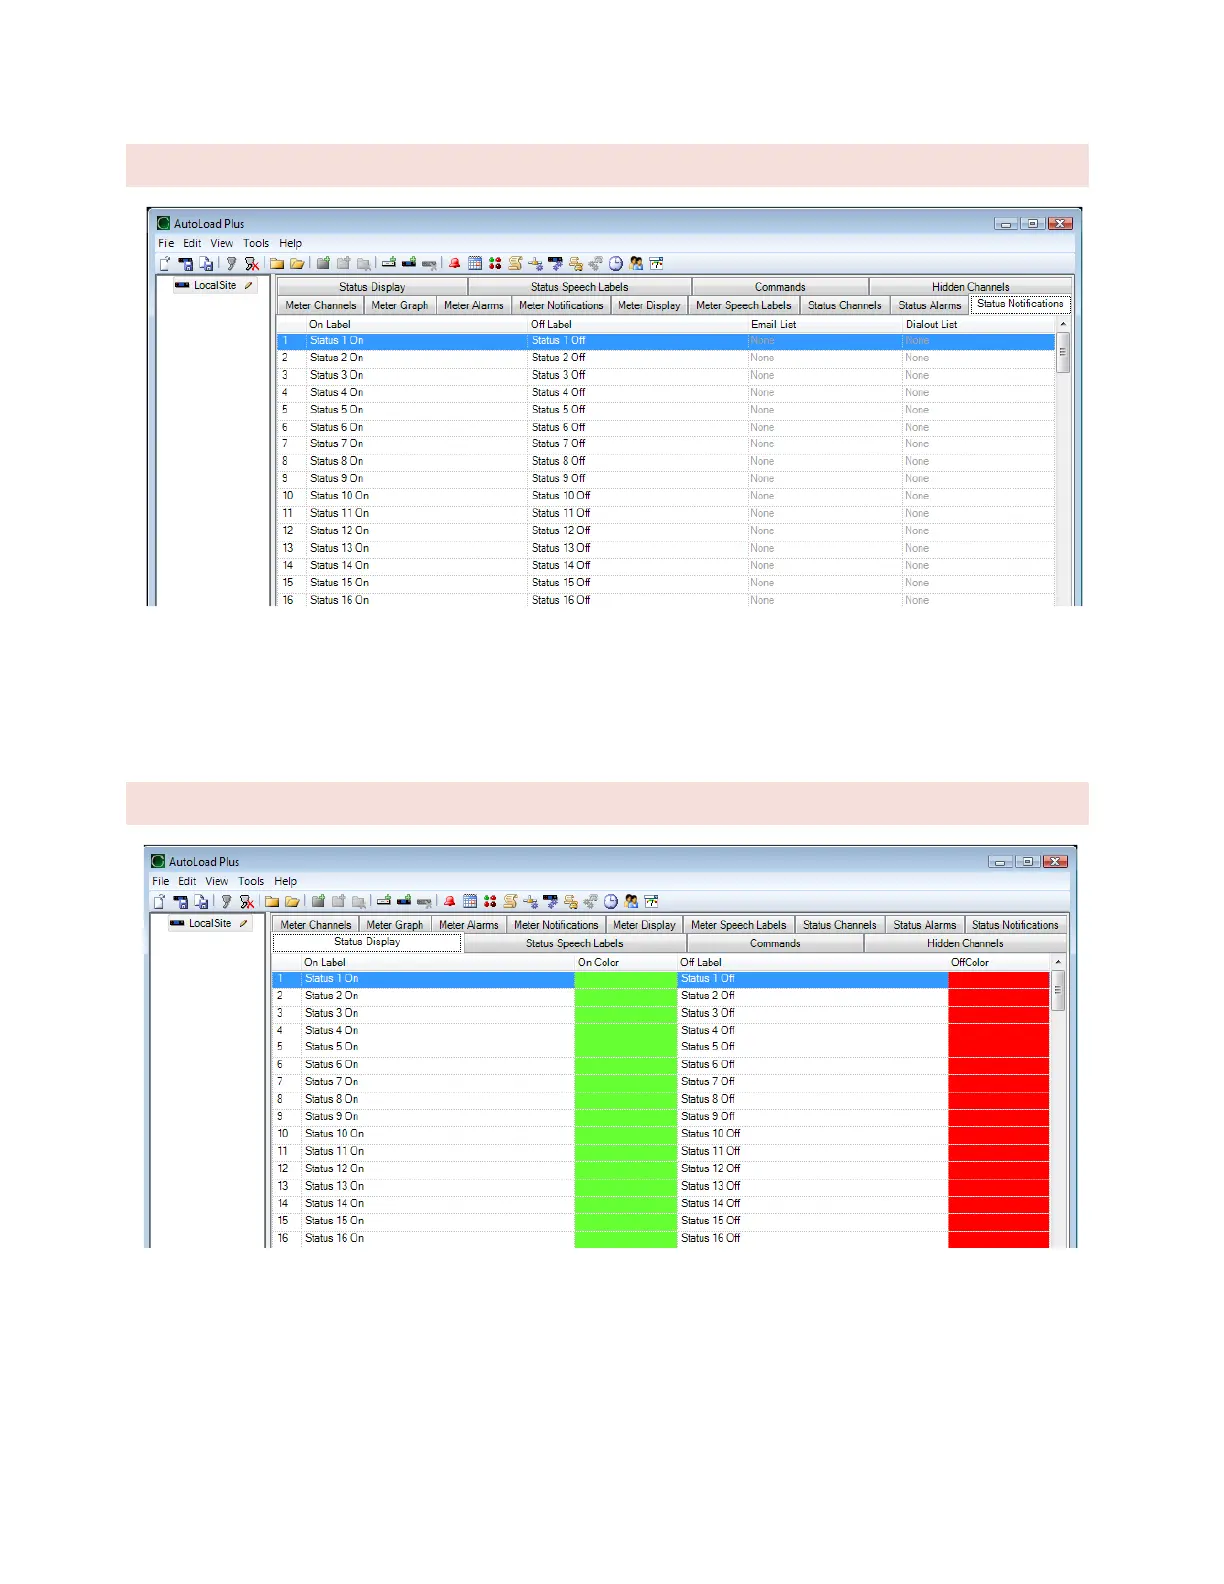
Task: Click the new document icon in Status Display window
Action: coord(160,902)
